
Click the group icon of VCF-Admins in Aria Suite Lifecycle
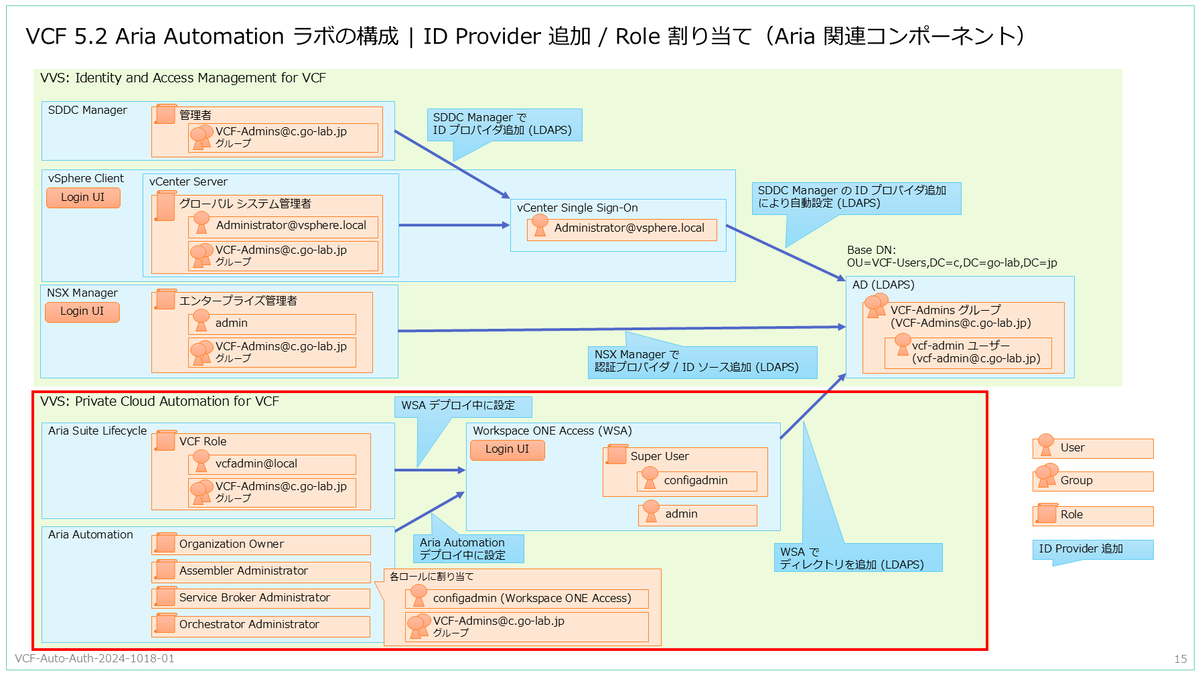(x=202, y=492)
